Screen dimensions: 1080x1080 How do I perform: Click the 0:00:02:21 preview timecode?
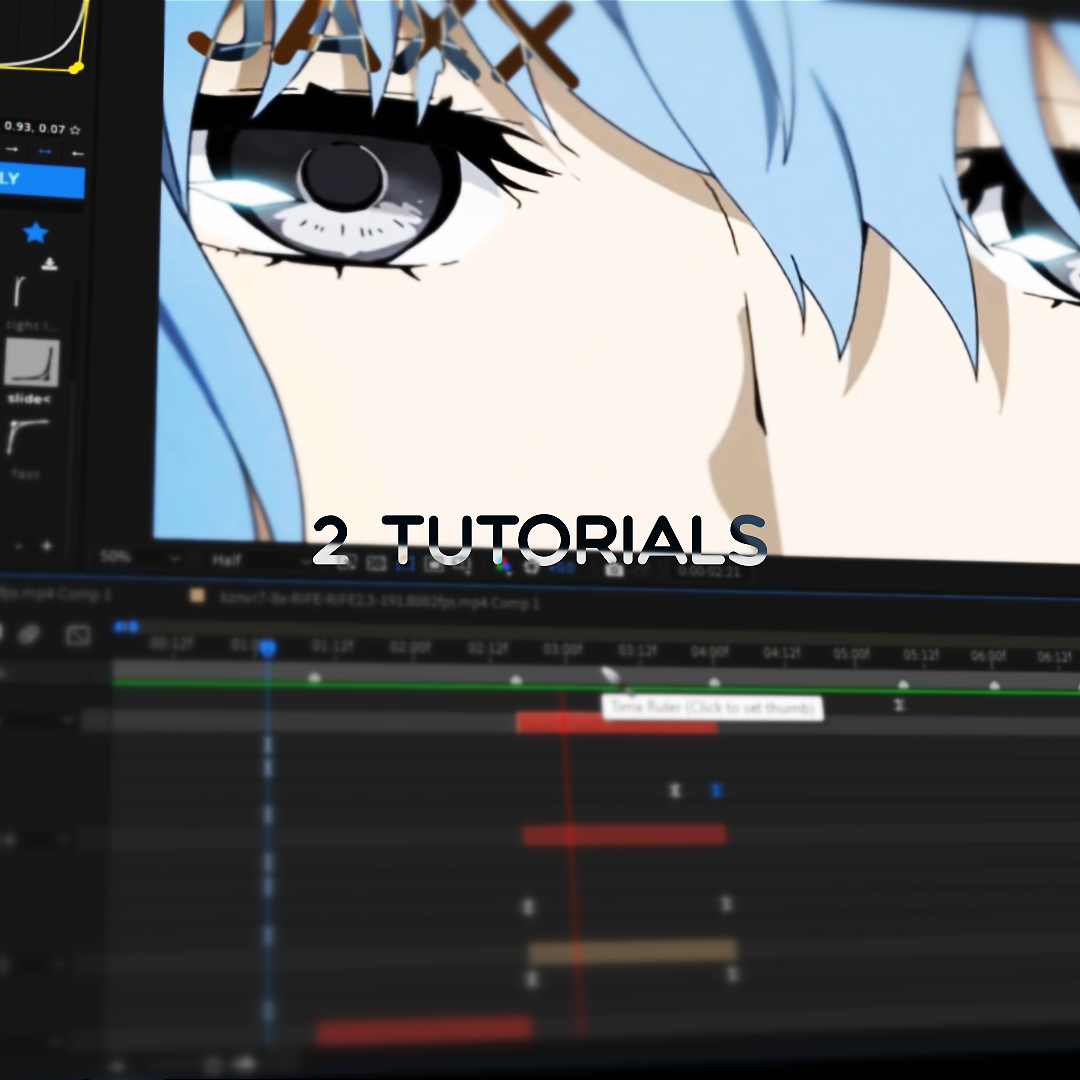click(709, 571)
